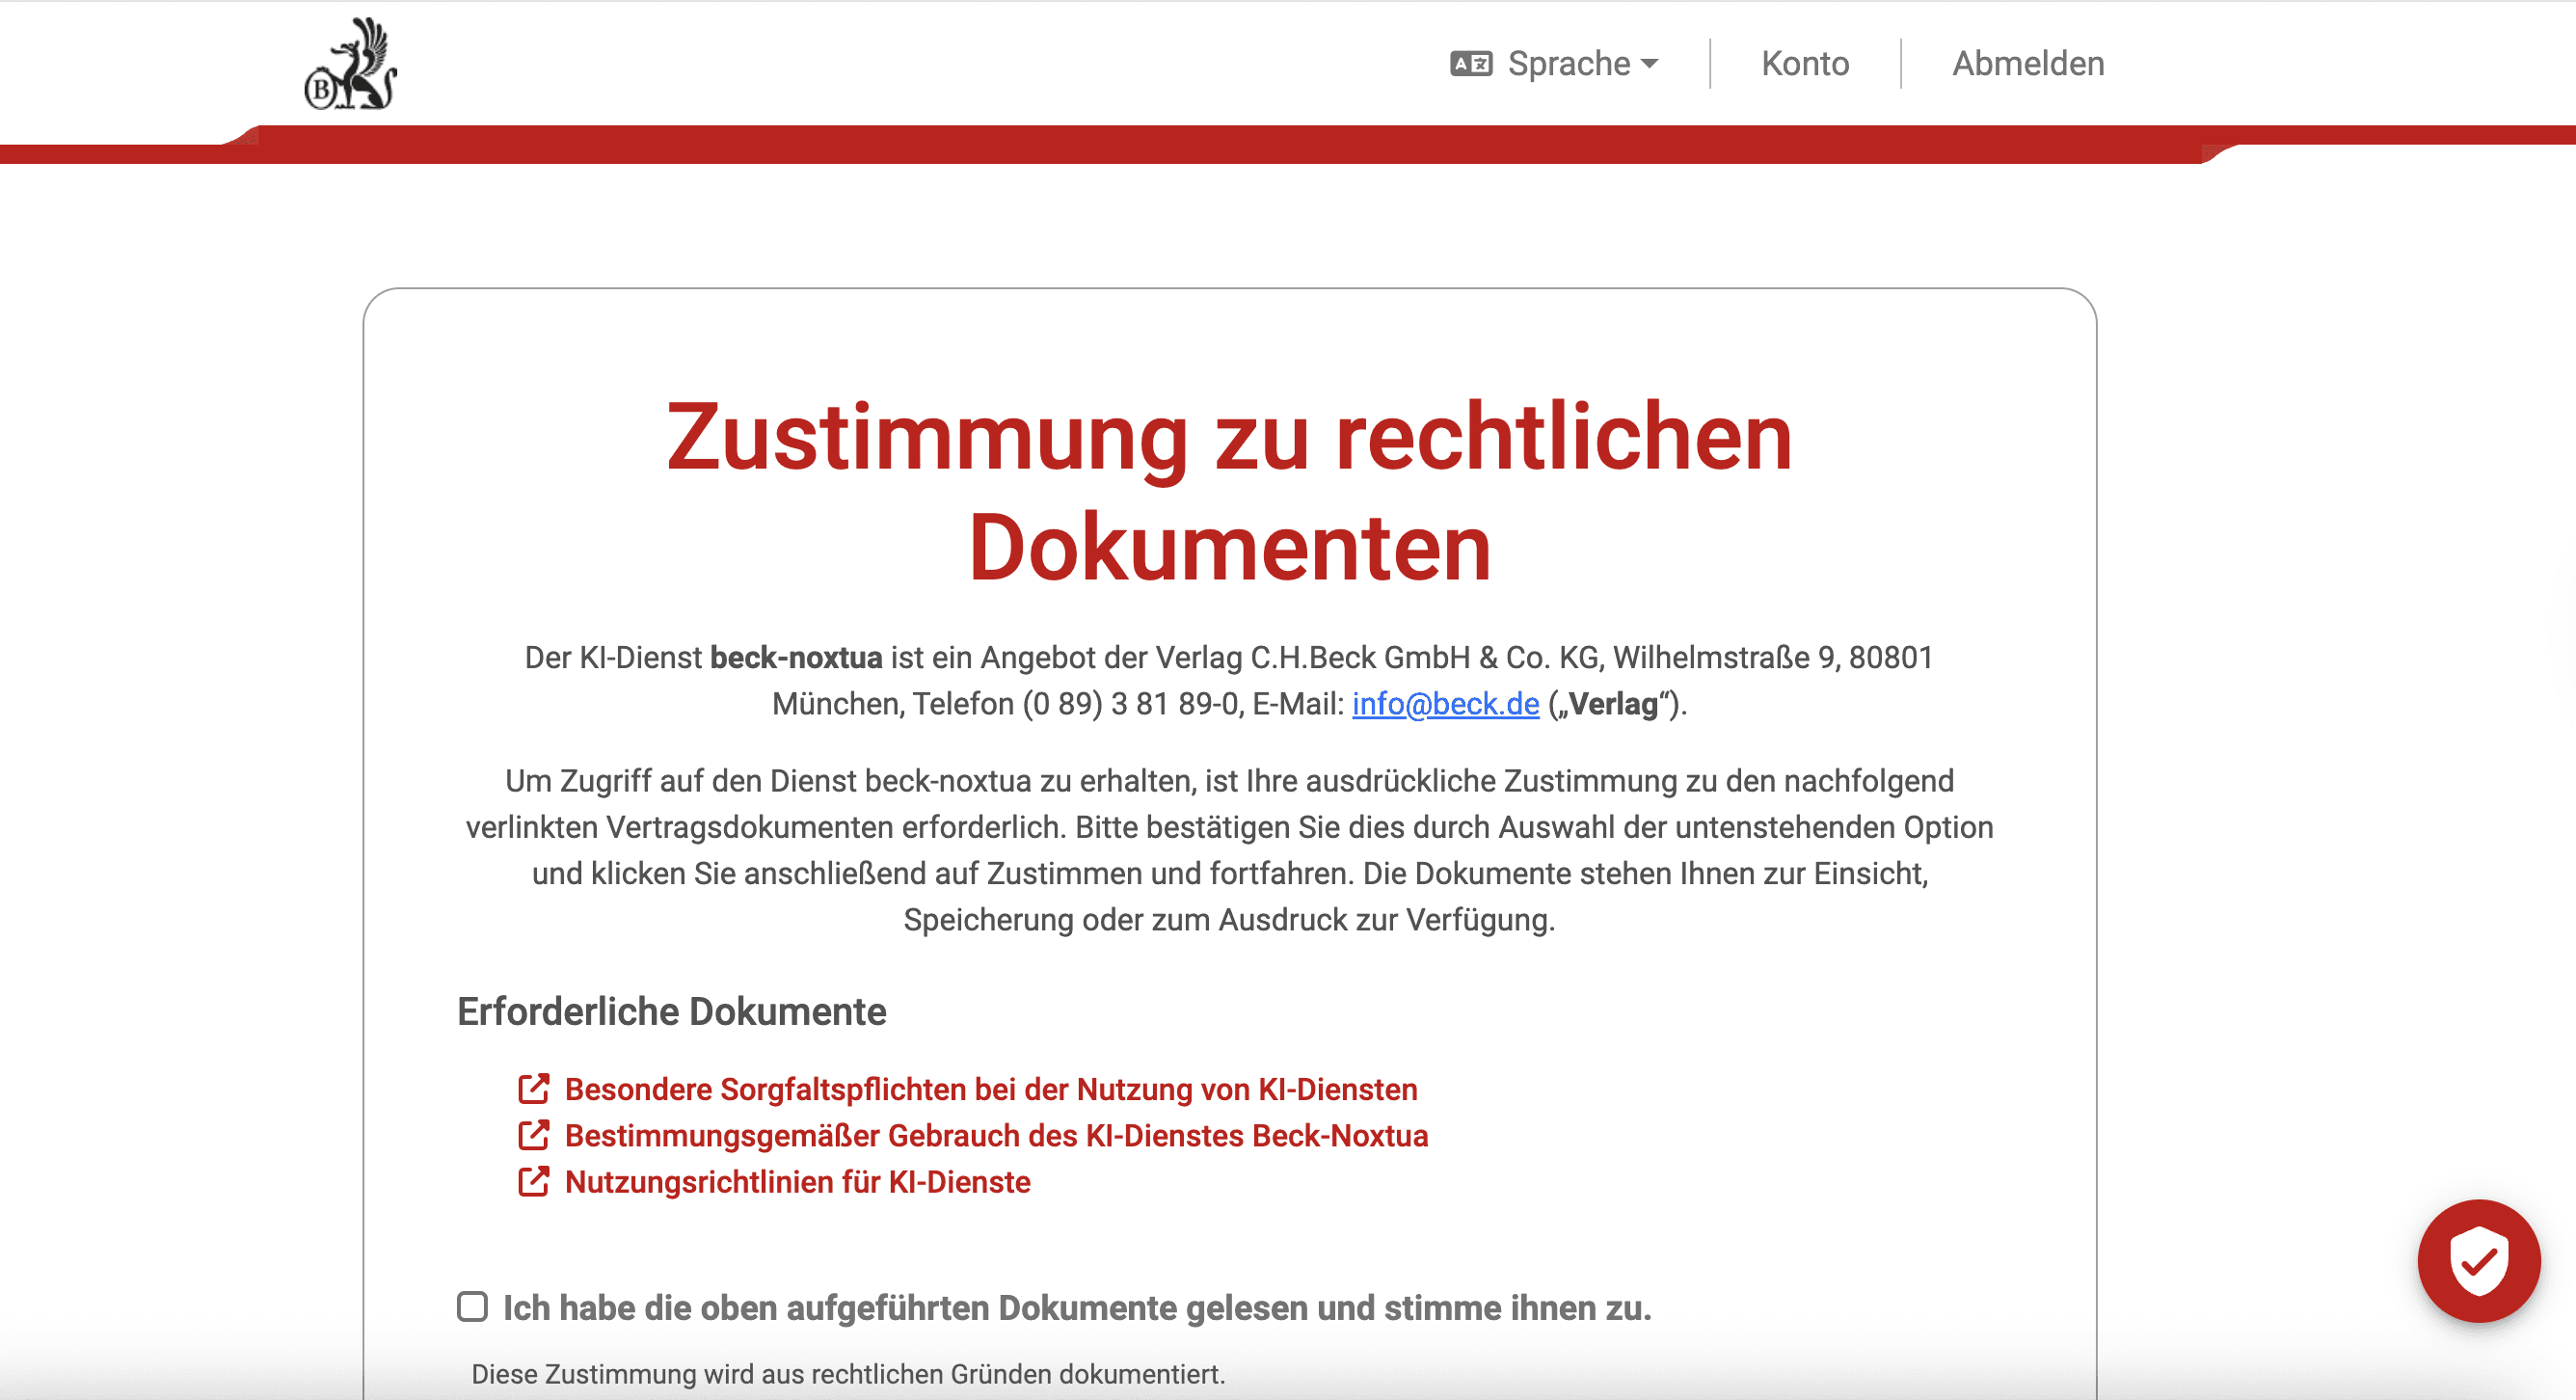Click the Sprache dropdown caret arrow
This screenshot has height=1400, width=2576.
tap(1650, 64)
